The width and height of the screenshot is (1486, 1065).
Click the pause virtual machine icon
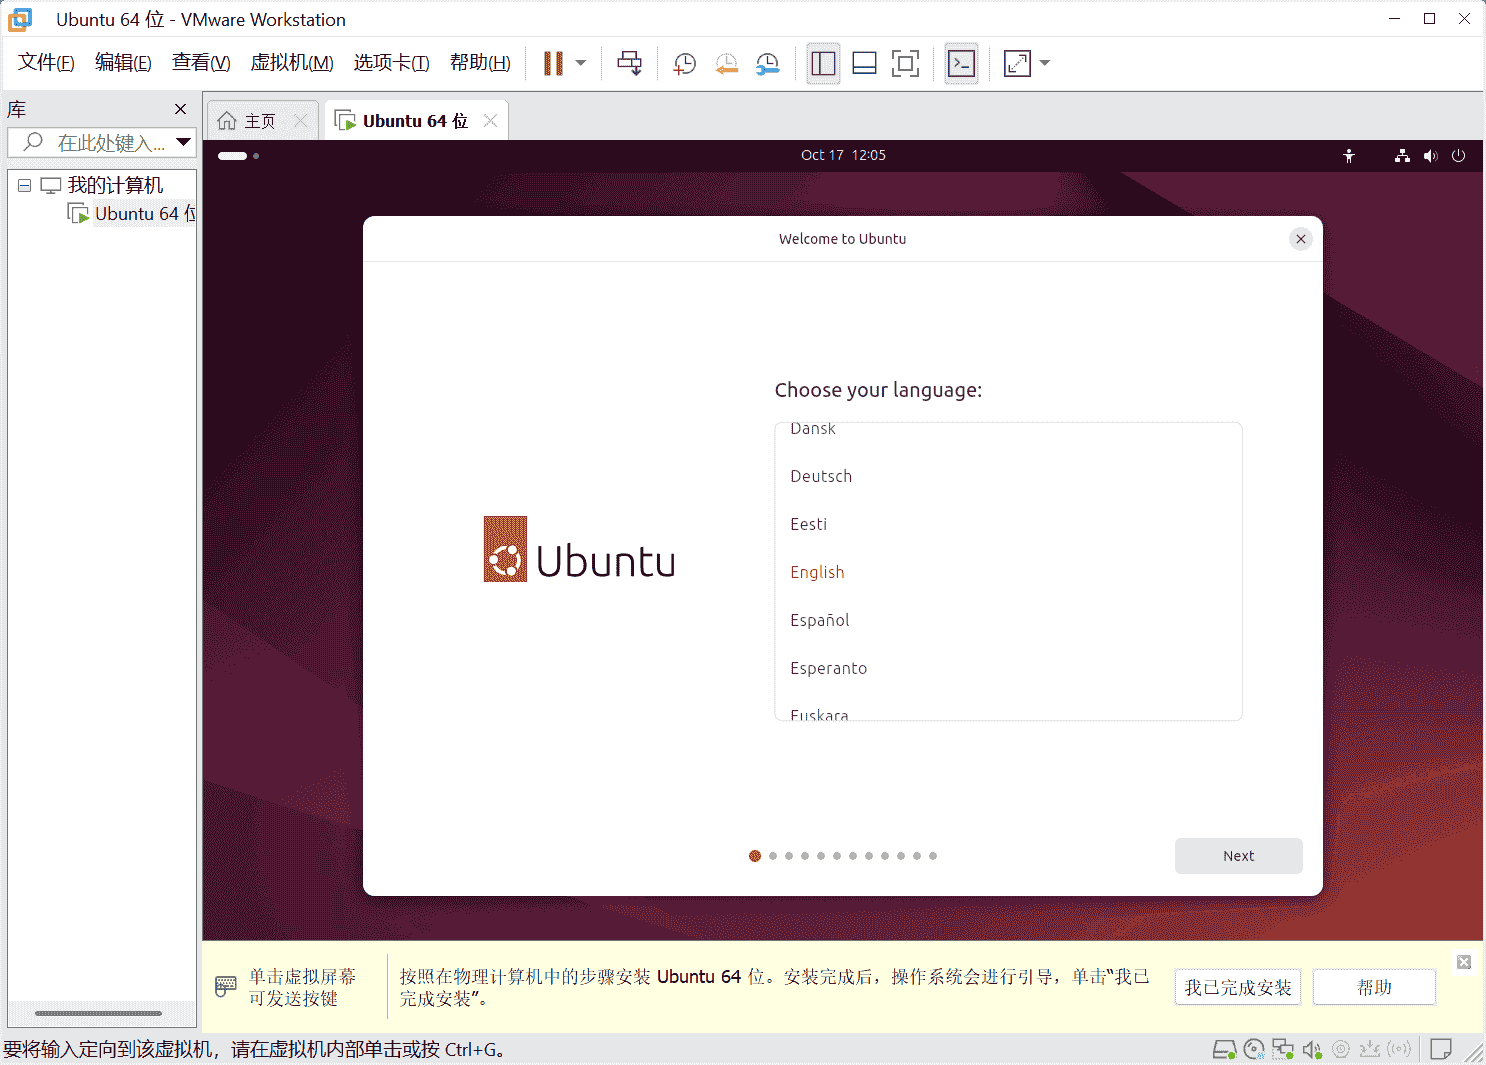pyautogui.click(x=553, y=63)
